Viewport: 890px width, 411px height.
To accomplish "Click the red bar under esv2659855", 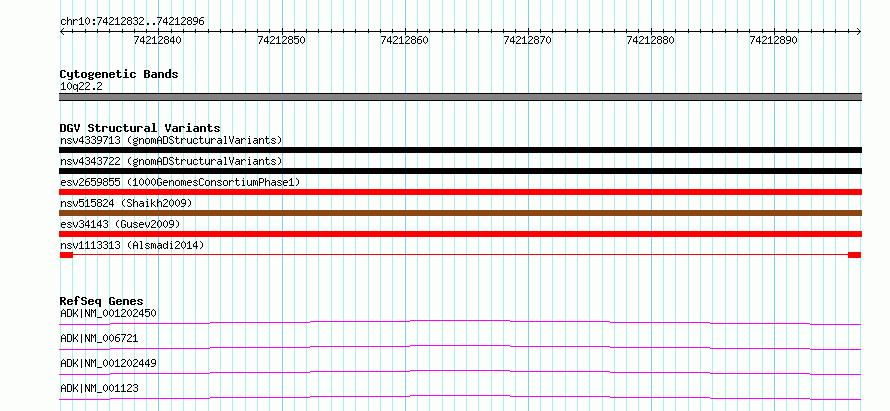I will 460,192.
